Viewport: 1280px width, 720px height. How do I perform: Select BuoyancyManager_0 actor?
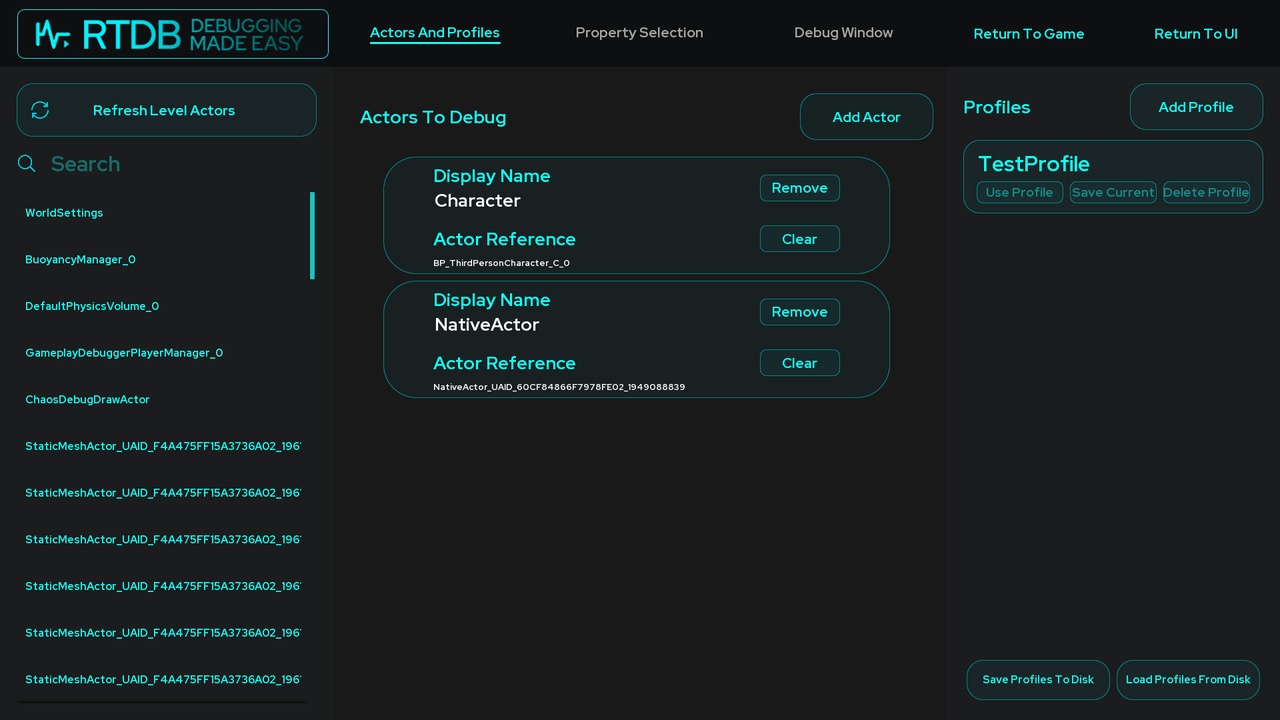tap(80, 260)
